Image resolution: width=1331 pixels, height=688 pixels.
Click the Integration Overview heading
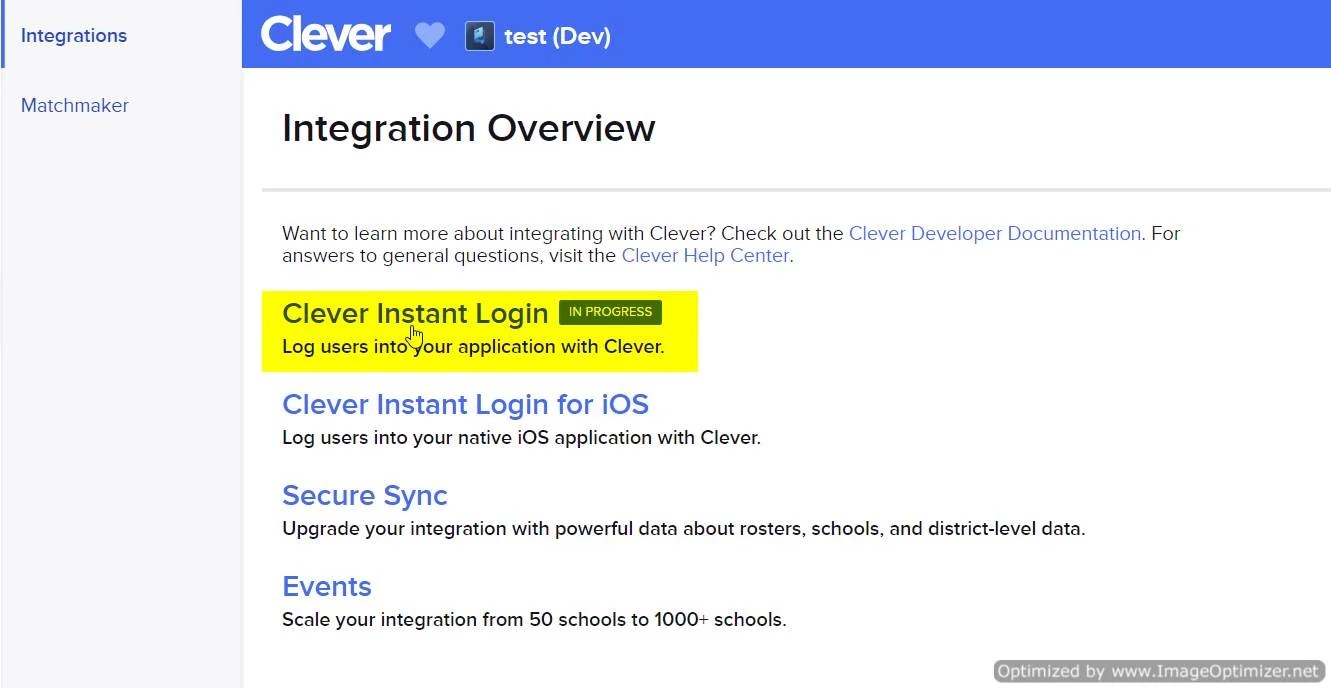pyautogui.click(x=469, y=129)
